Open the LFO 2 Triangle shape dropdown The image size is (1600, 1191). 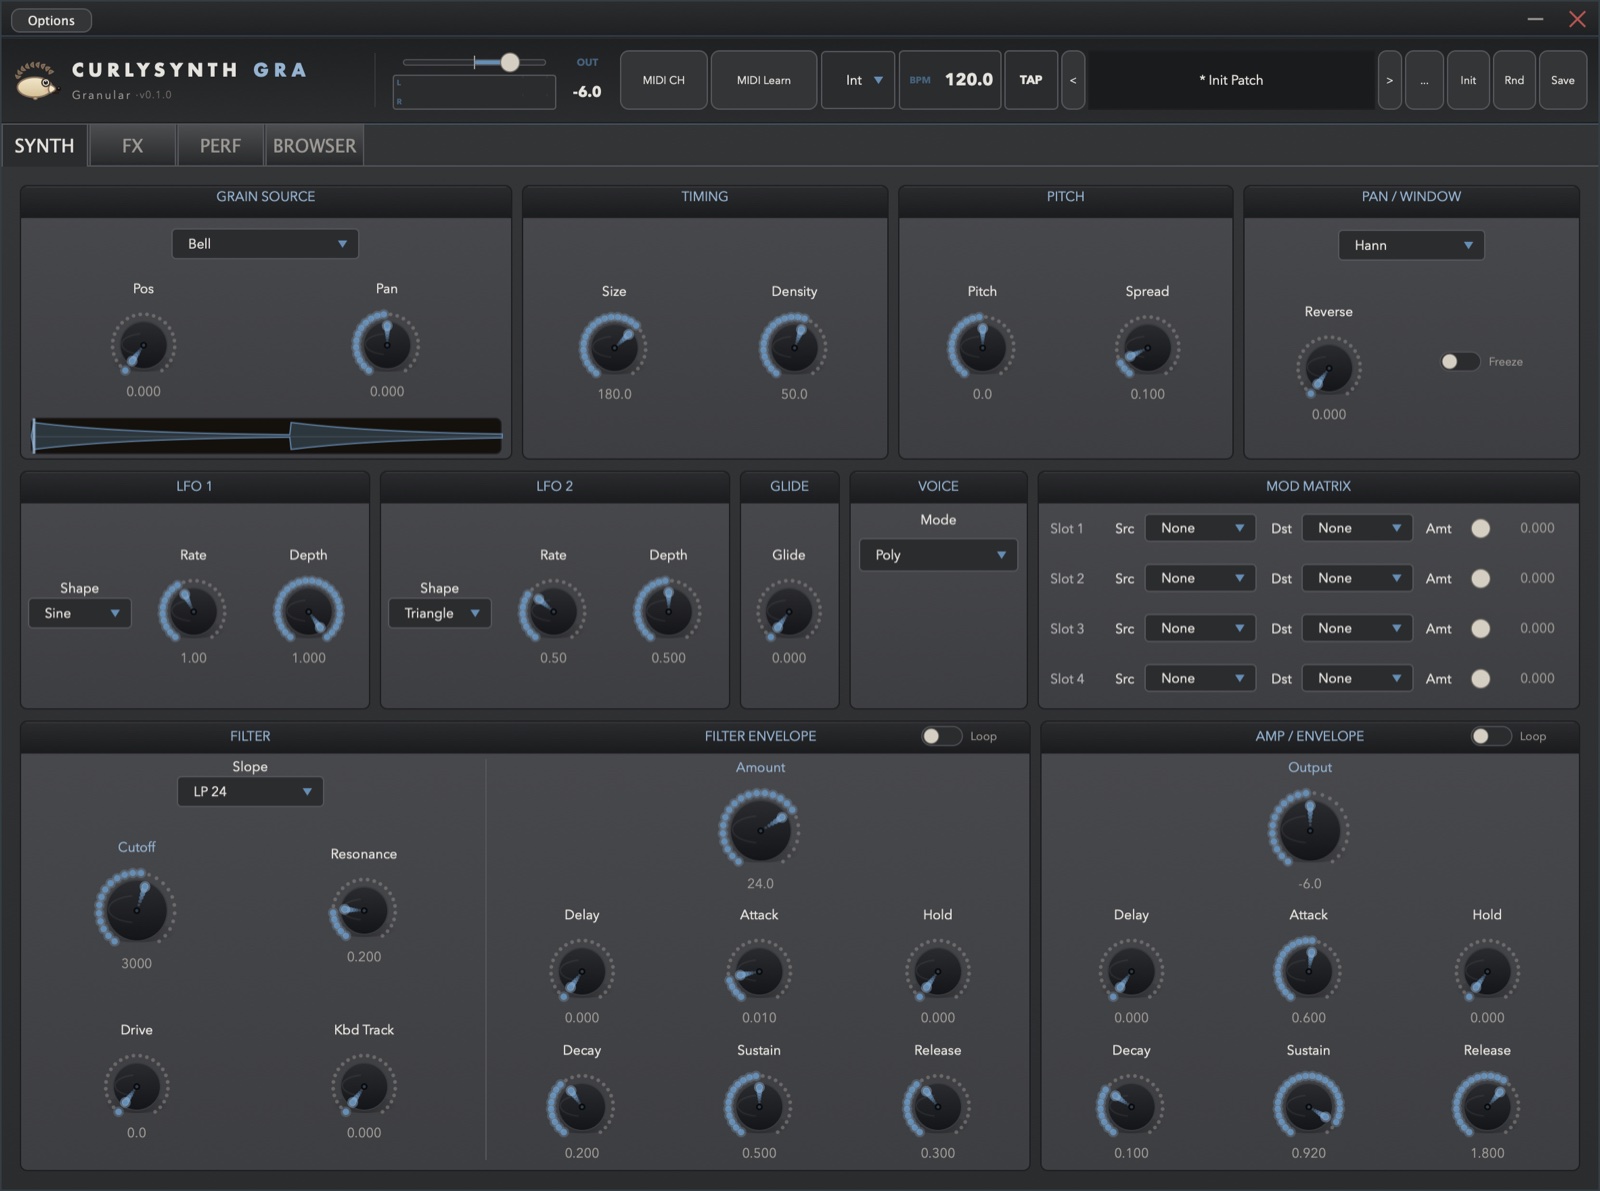point(440,613)
